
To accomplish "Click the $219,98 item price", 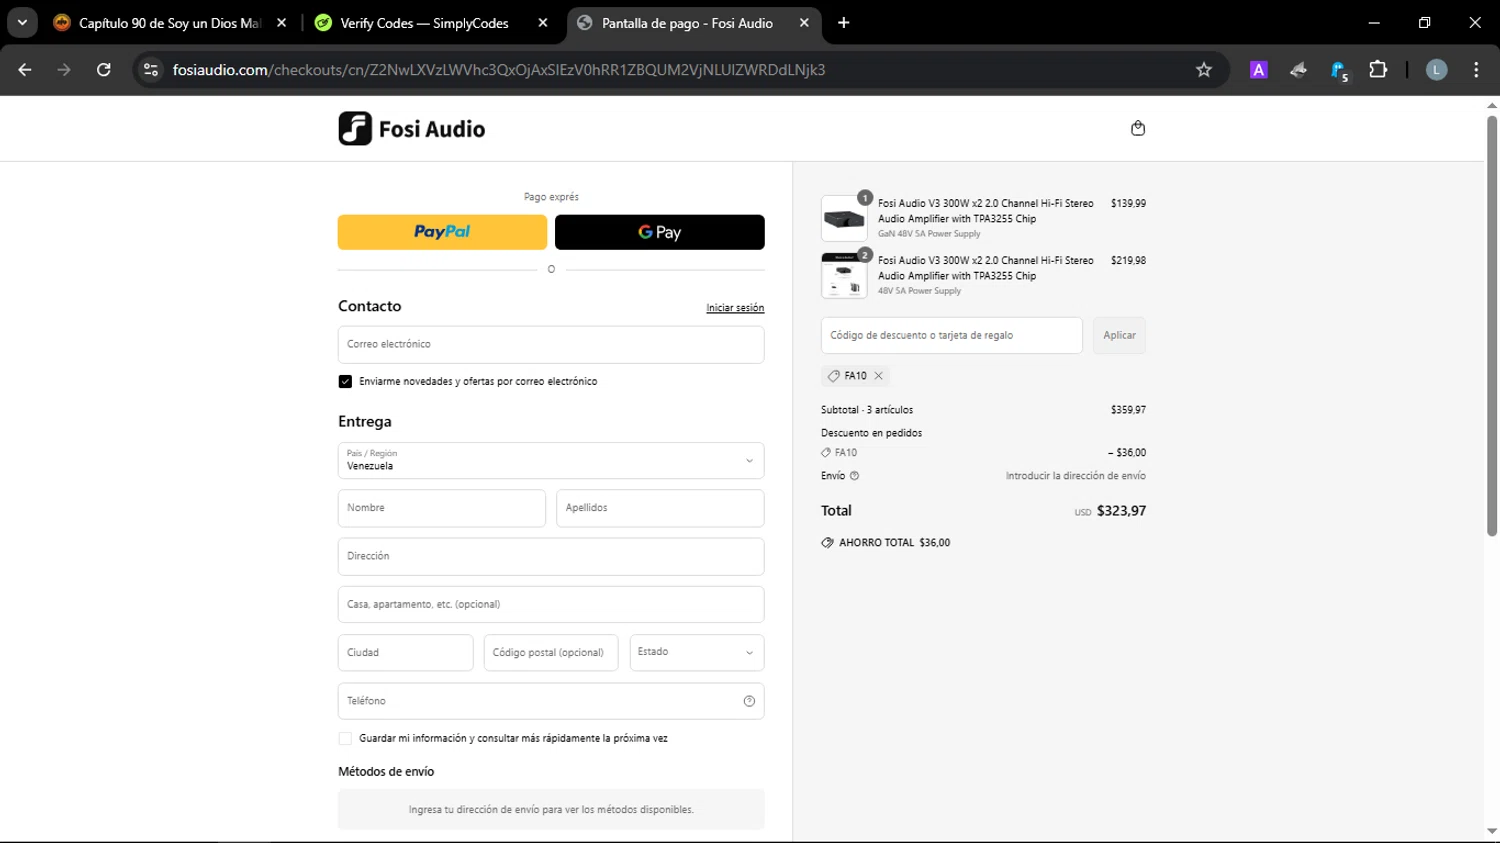I will [x=1128, y=260].
